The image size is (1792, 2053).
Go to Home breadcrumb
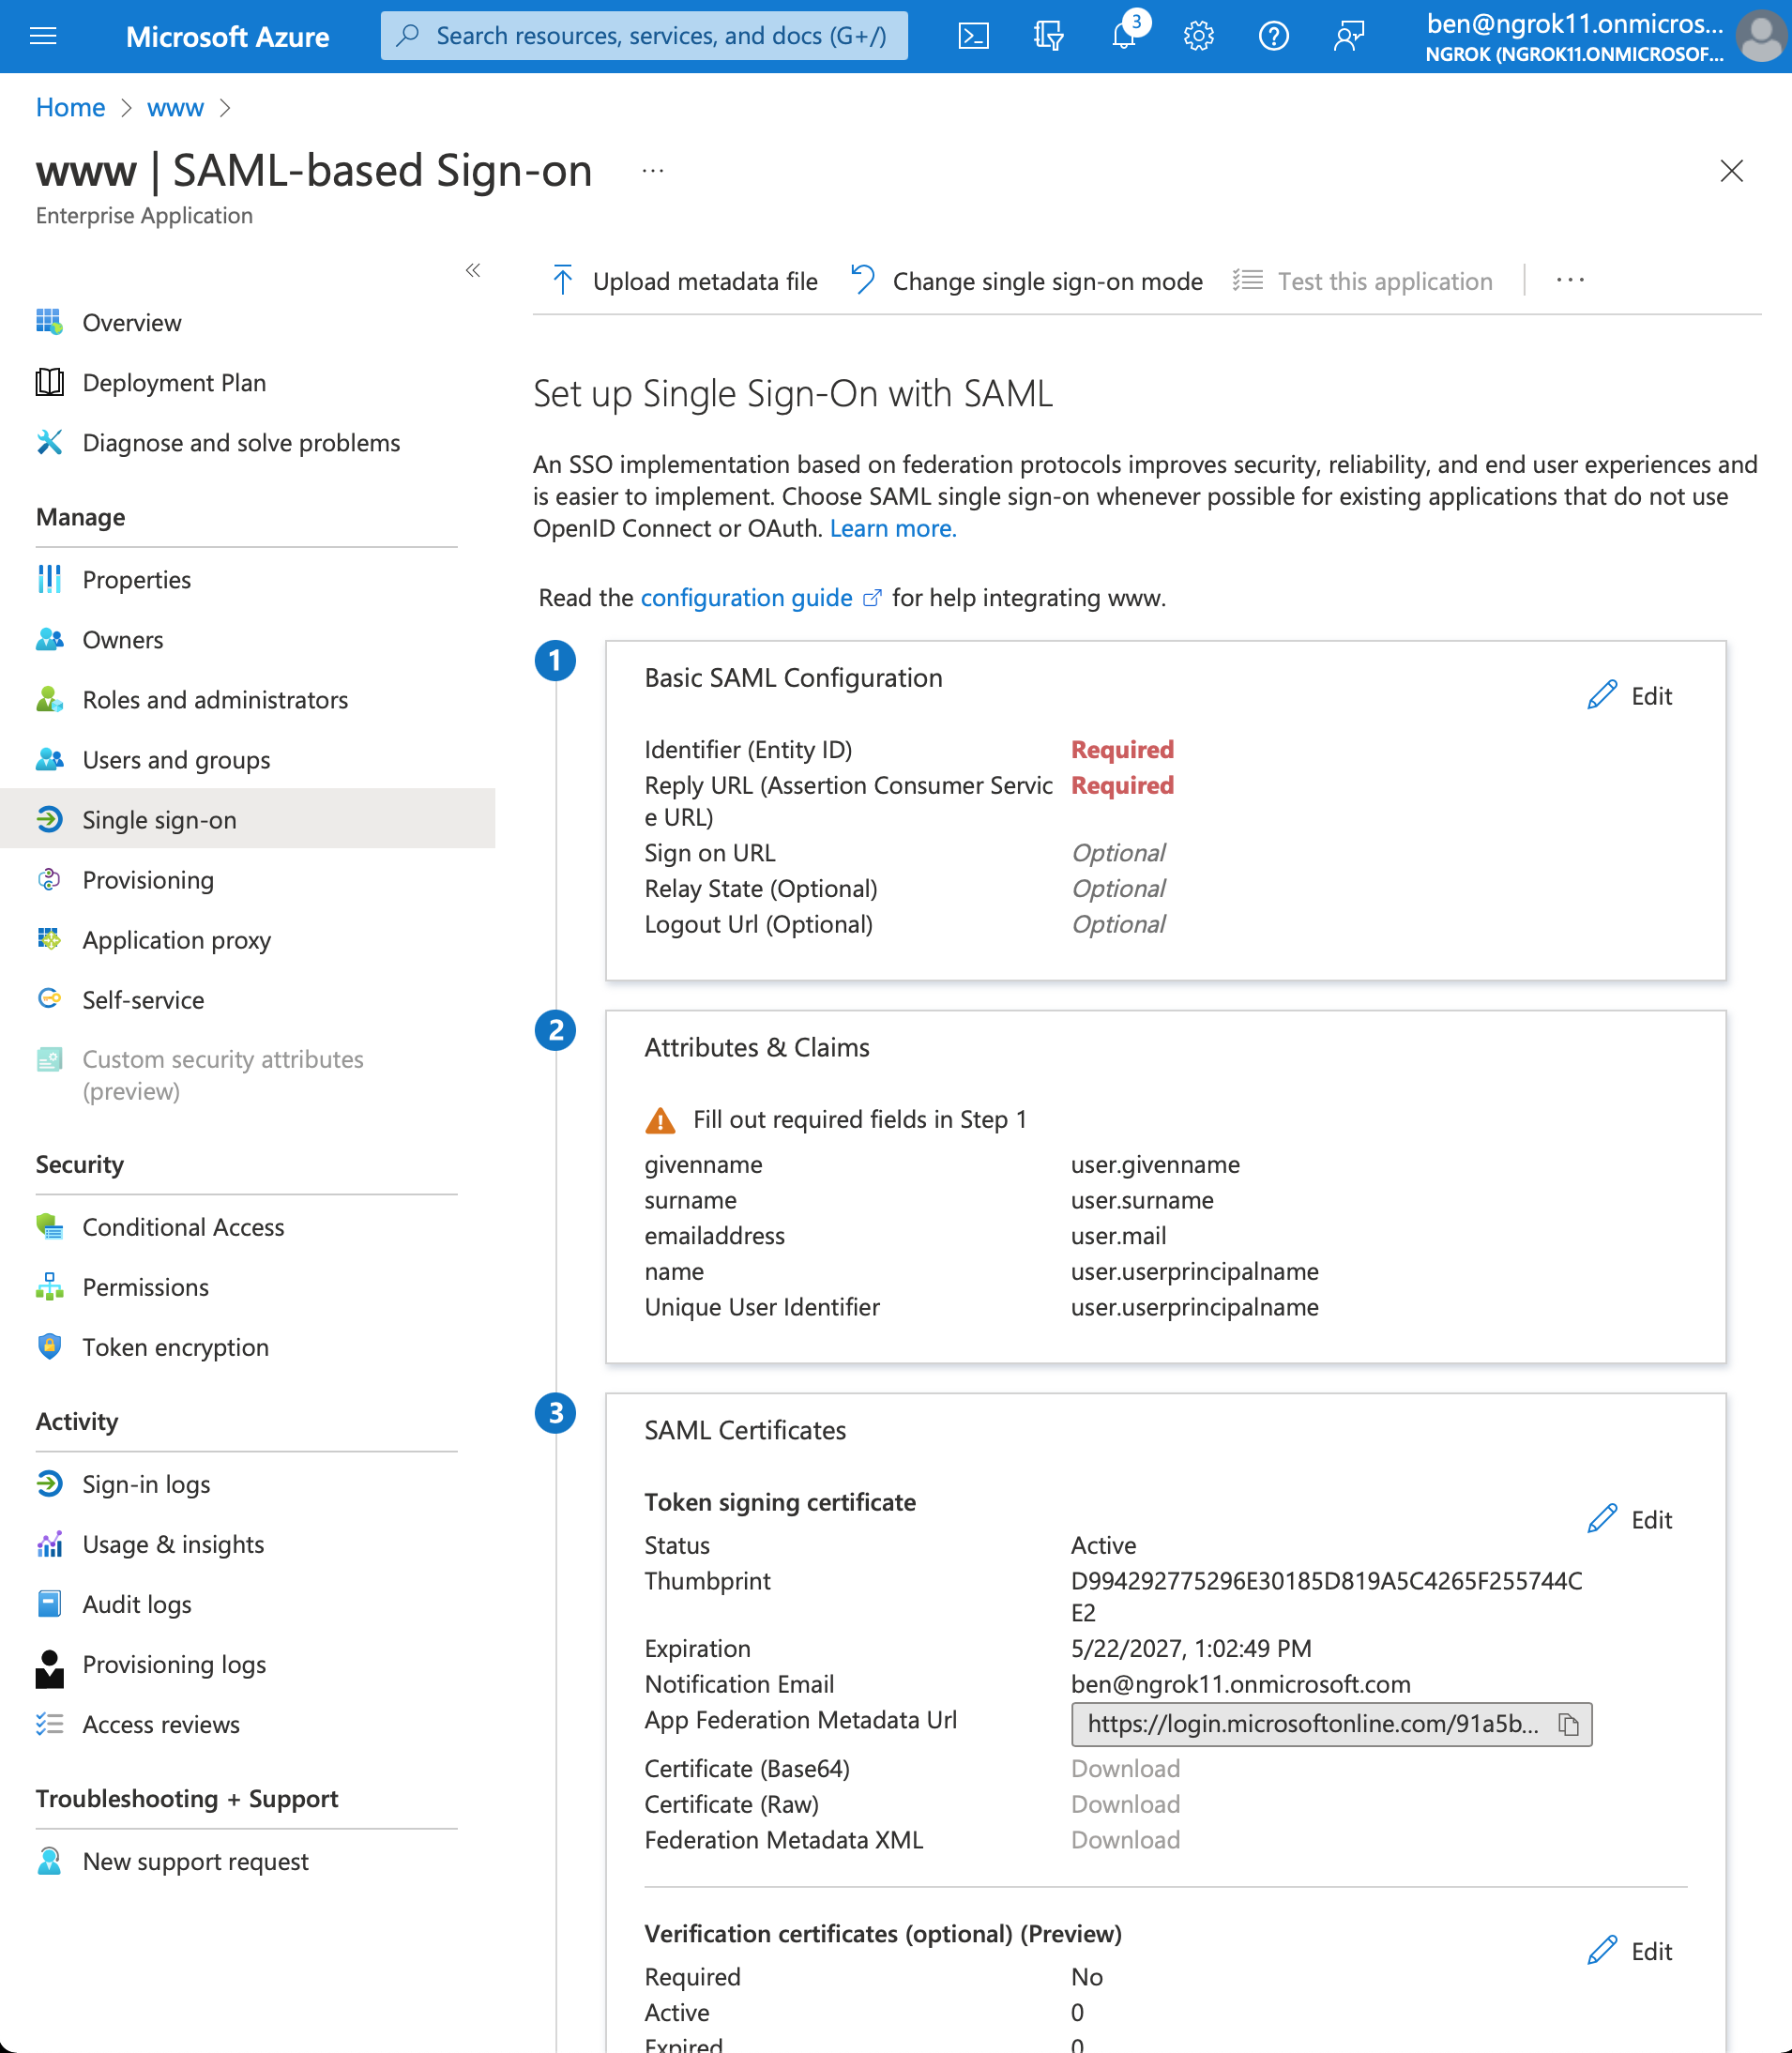pos(70,107)
